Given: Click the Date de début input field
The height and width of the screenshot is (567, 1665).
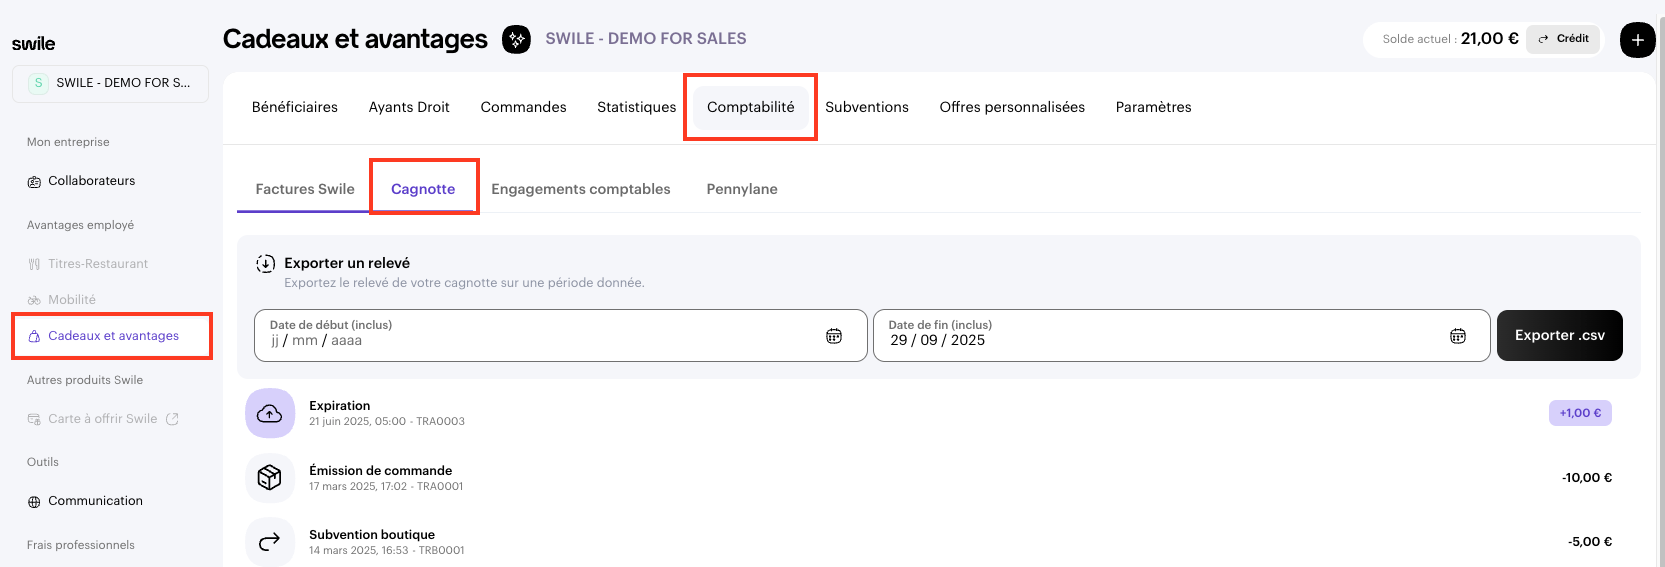Looking at the screenshot, I should [540, 336].
